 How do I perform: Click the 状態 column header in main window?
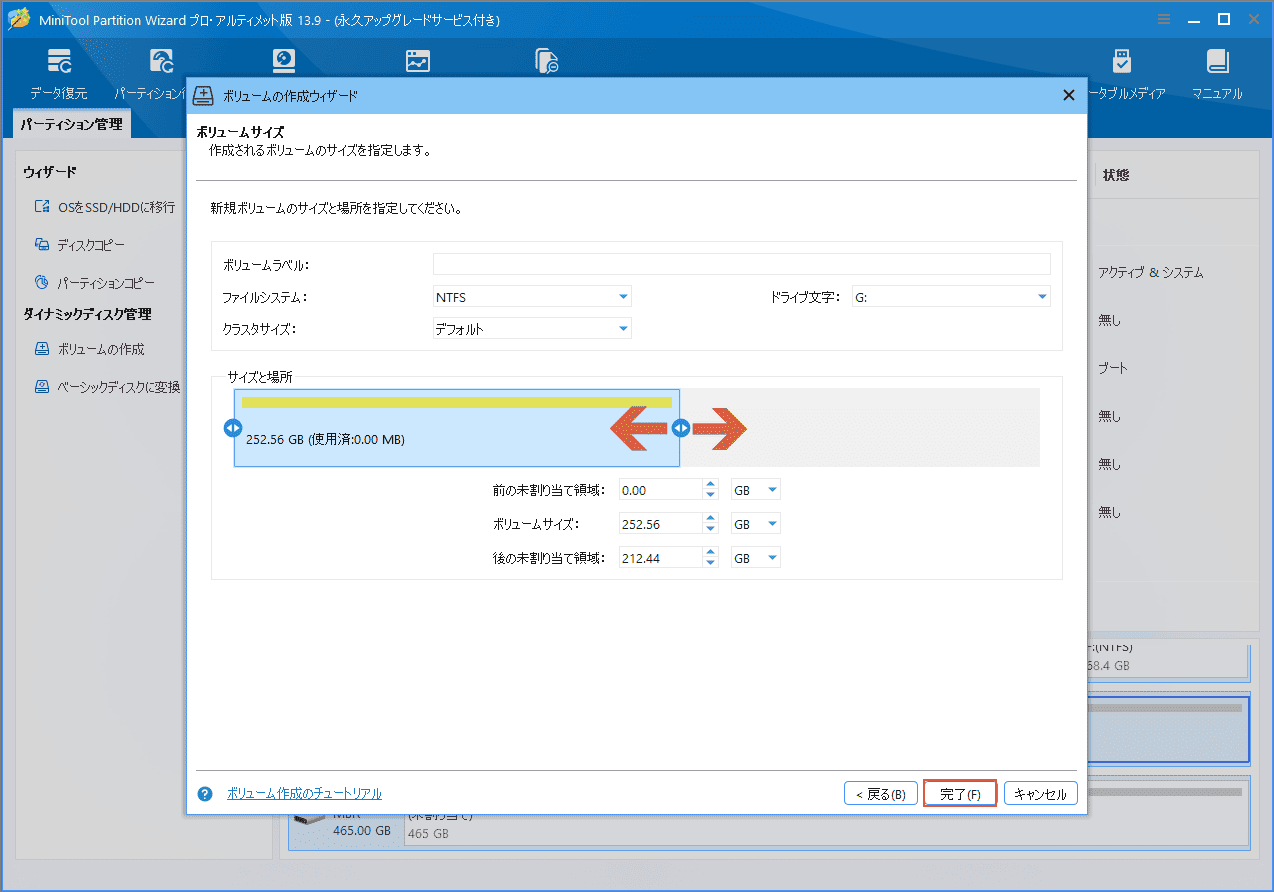click(x=1116, y=175)
